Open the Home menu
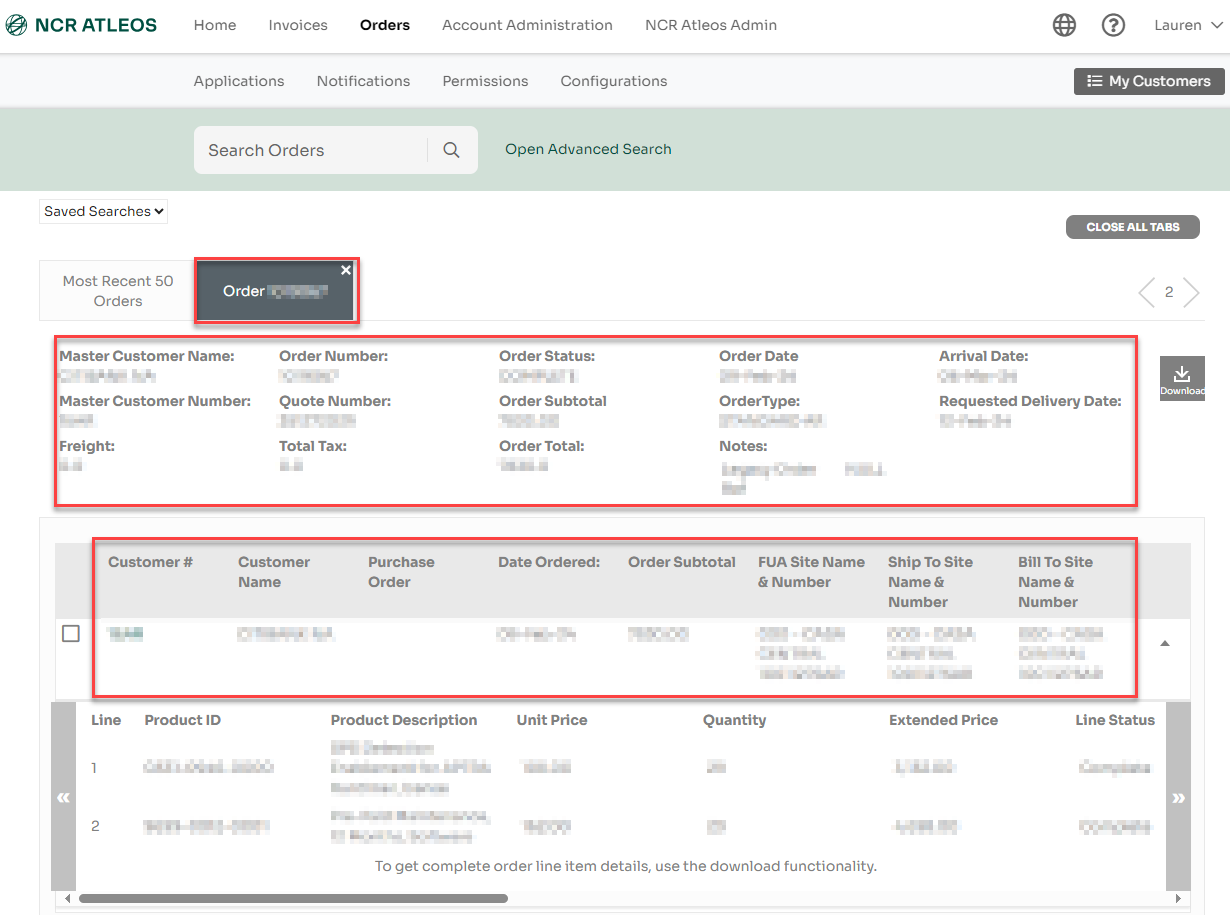This screenshot has height=915, width=1230. (x=215, y=25)
